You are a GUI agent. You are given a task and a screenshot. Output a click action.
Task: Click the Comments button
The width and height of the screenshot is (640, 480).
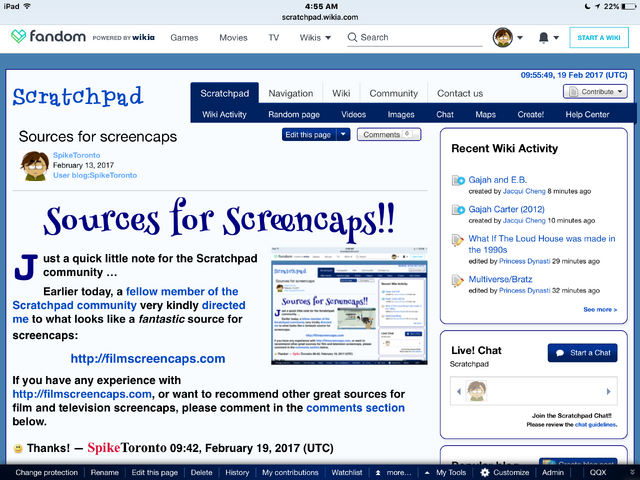[x=389, y=134]
